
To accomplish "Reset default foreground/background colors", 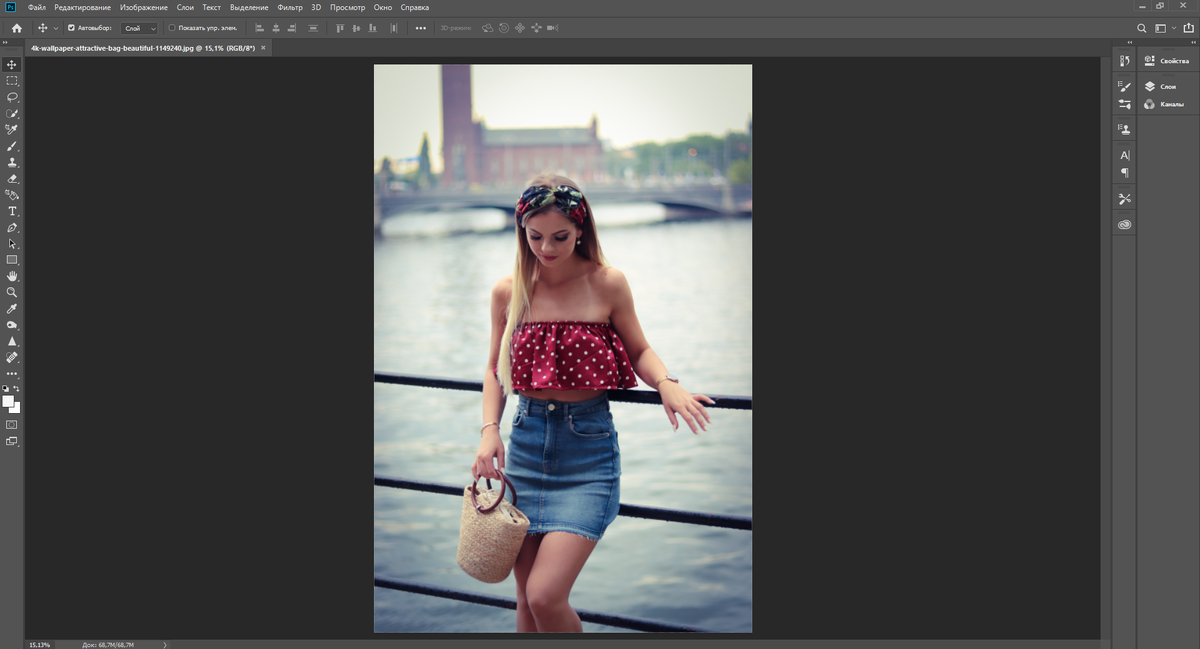I will [5, 388].
